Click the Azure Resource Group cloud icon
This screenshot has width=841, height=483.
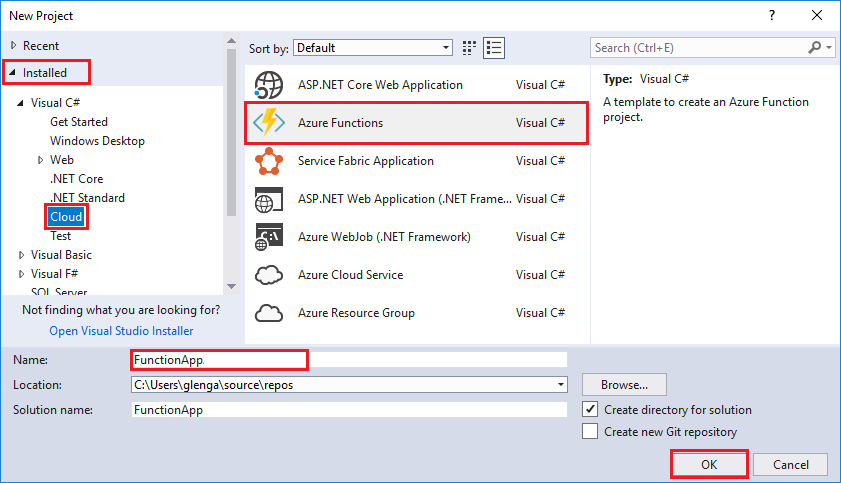click(269, 313)
